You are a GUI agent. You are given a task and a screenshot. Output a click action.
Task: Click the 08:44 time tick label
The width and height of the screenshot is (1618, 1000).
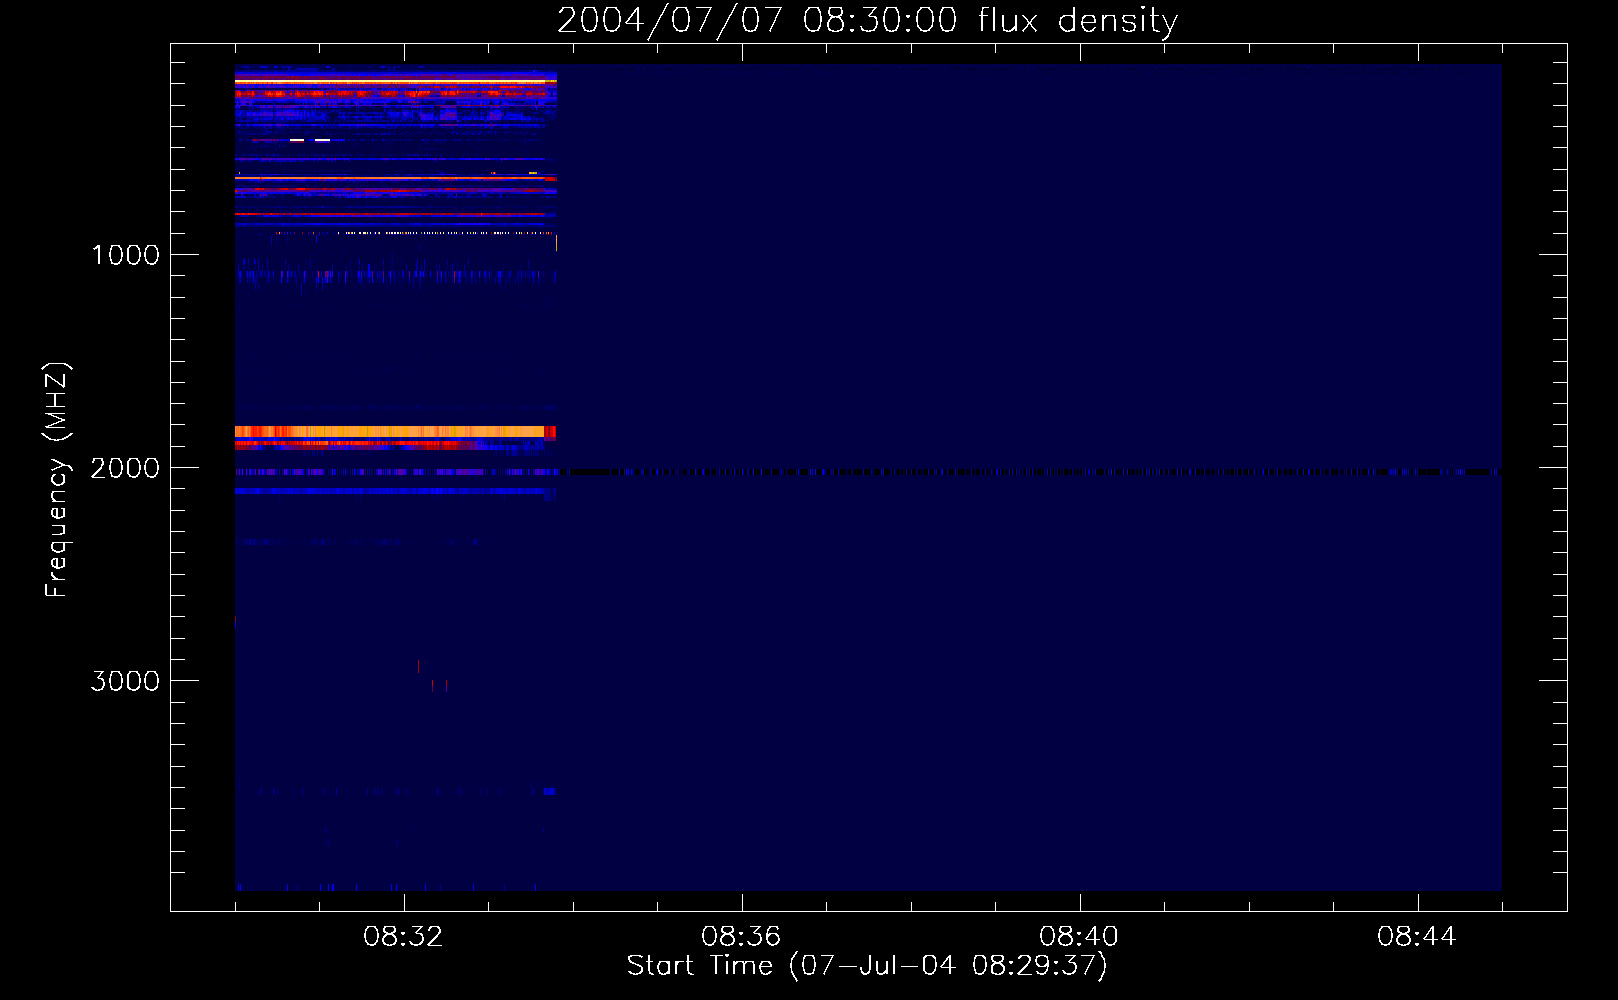point(1417,937)
